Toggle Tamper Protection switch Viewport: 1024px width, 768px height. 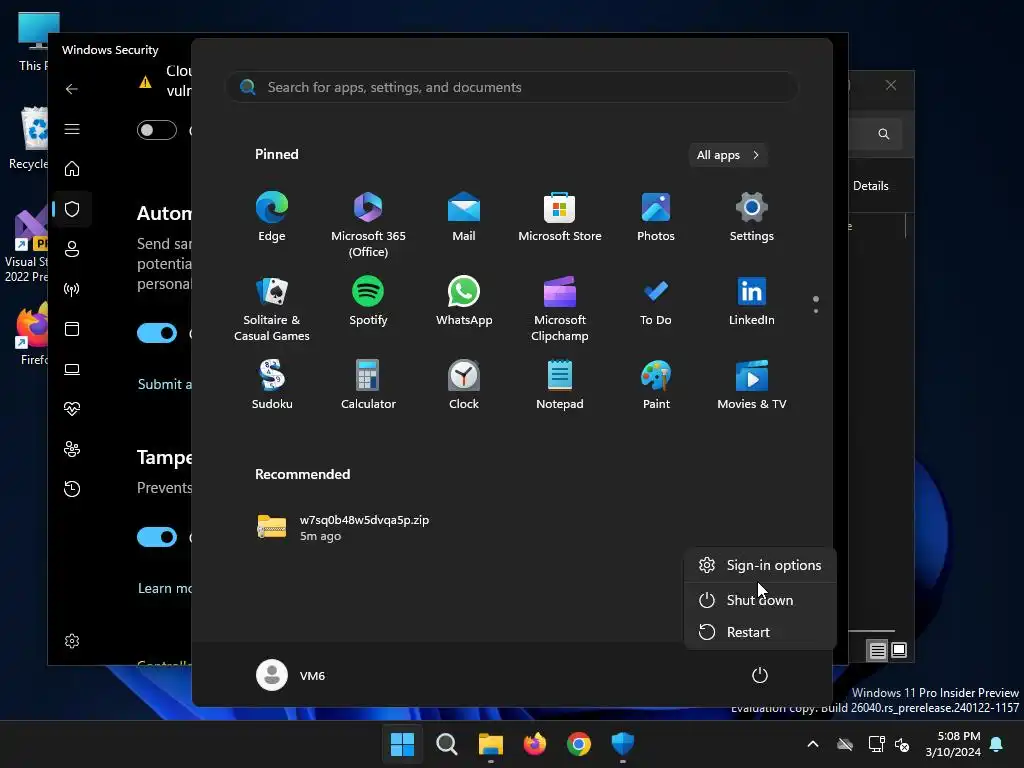point(157,537)
